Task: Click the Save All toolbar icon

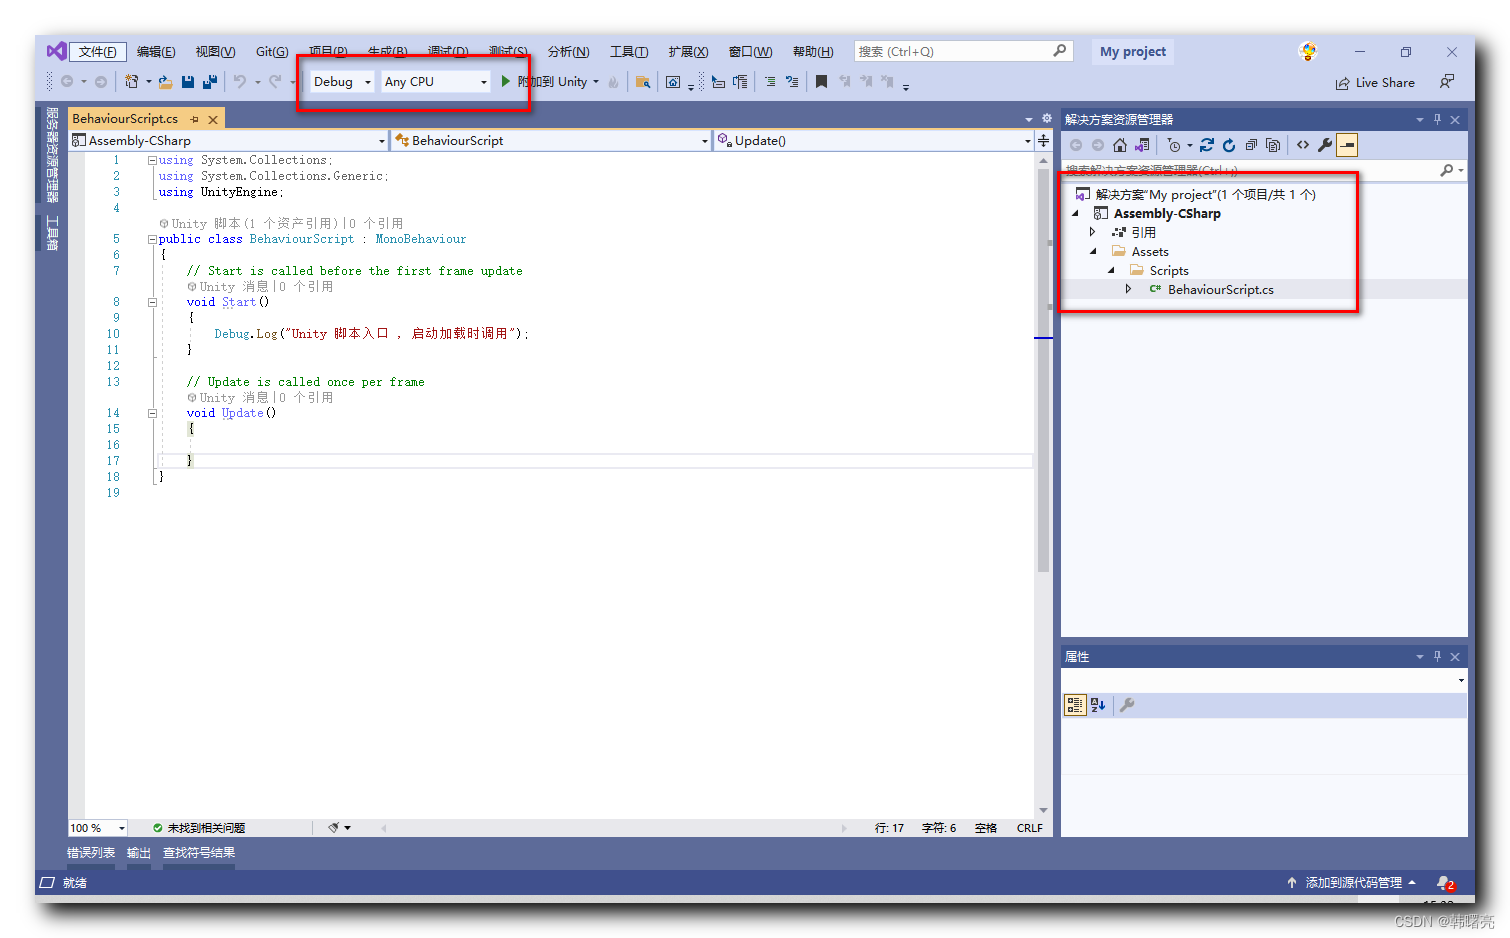Action: click(210, 81)
